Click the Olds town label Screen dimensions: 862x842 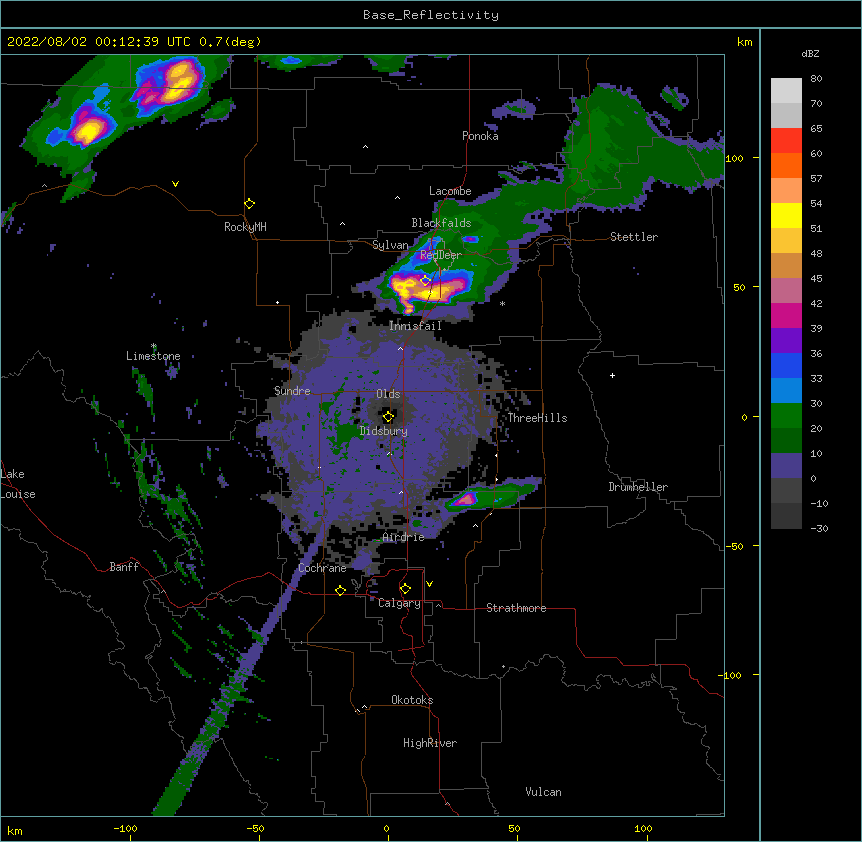point(388,394)
